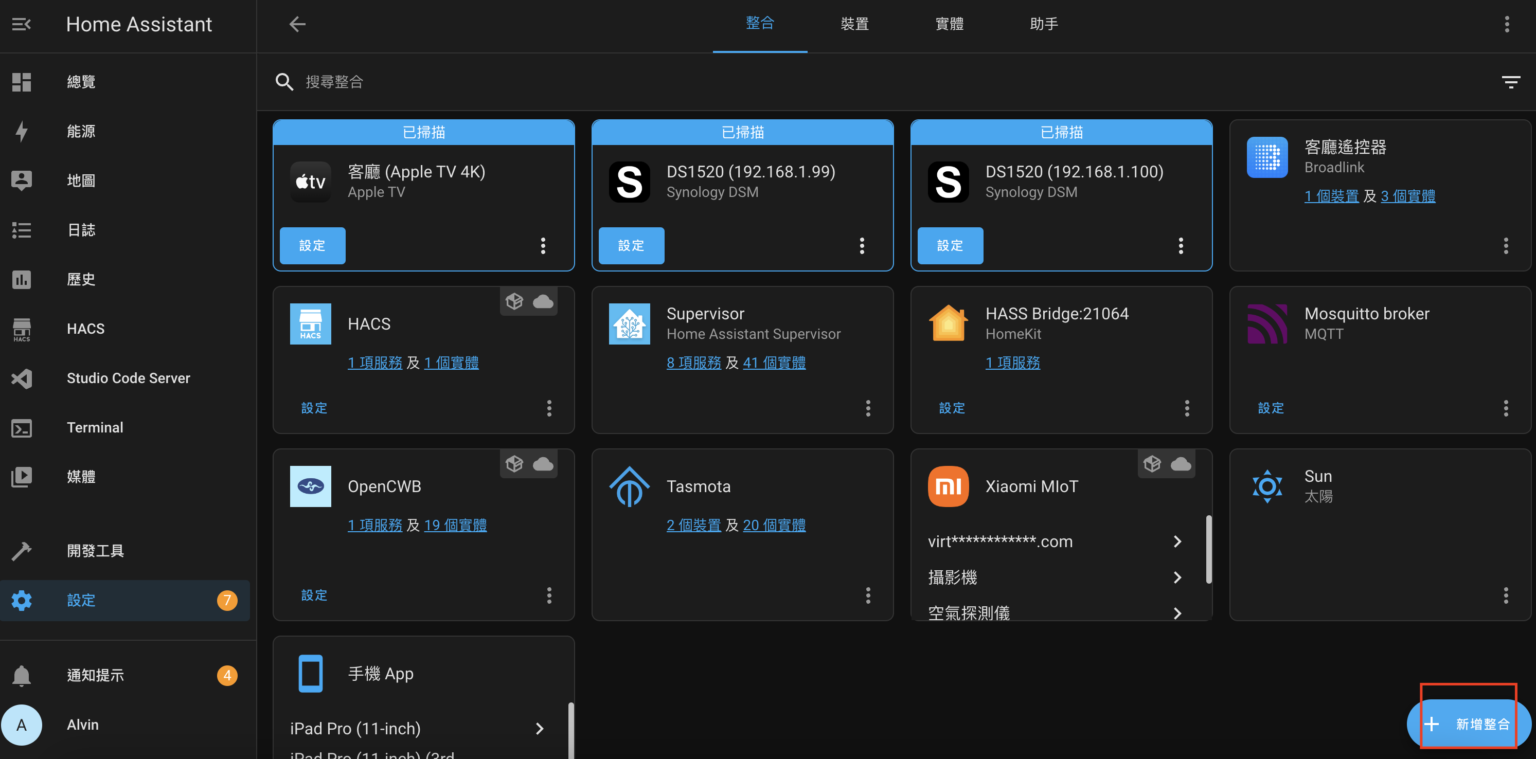This screenshot has width=1536, height=759.
Task: Open the 歷史 history panel in sidebar
Action: pyautogui.click(x=81, y=279)
